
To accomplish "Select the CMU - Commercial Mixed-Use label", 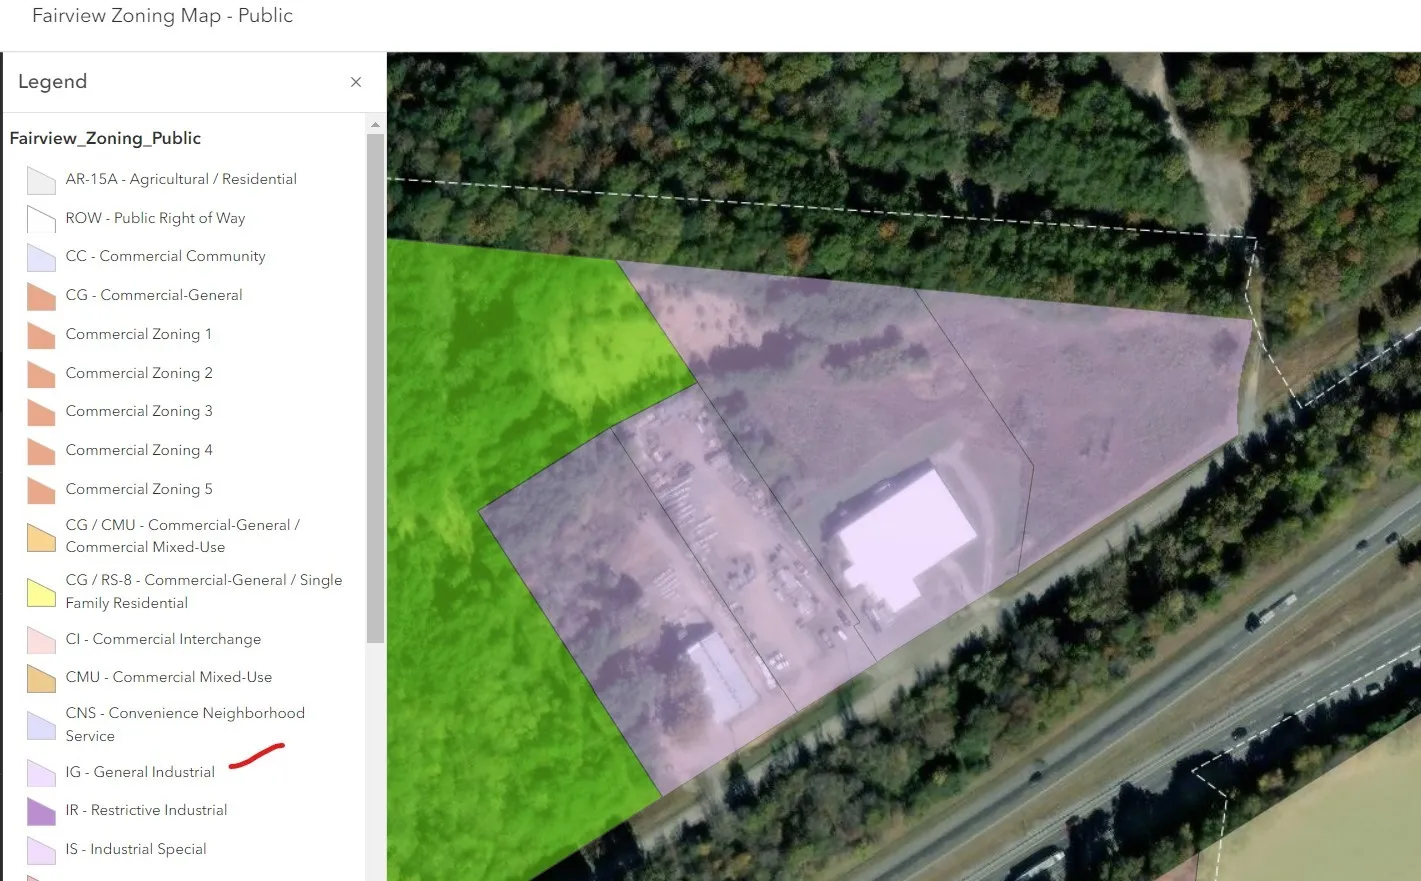I will 168,677.
